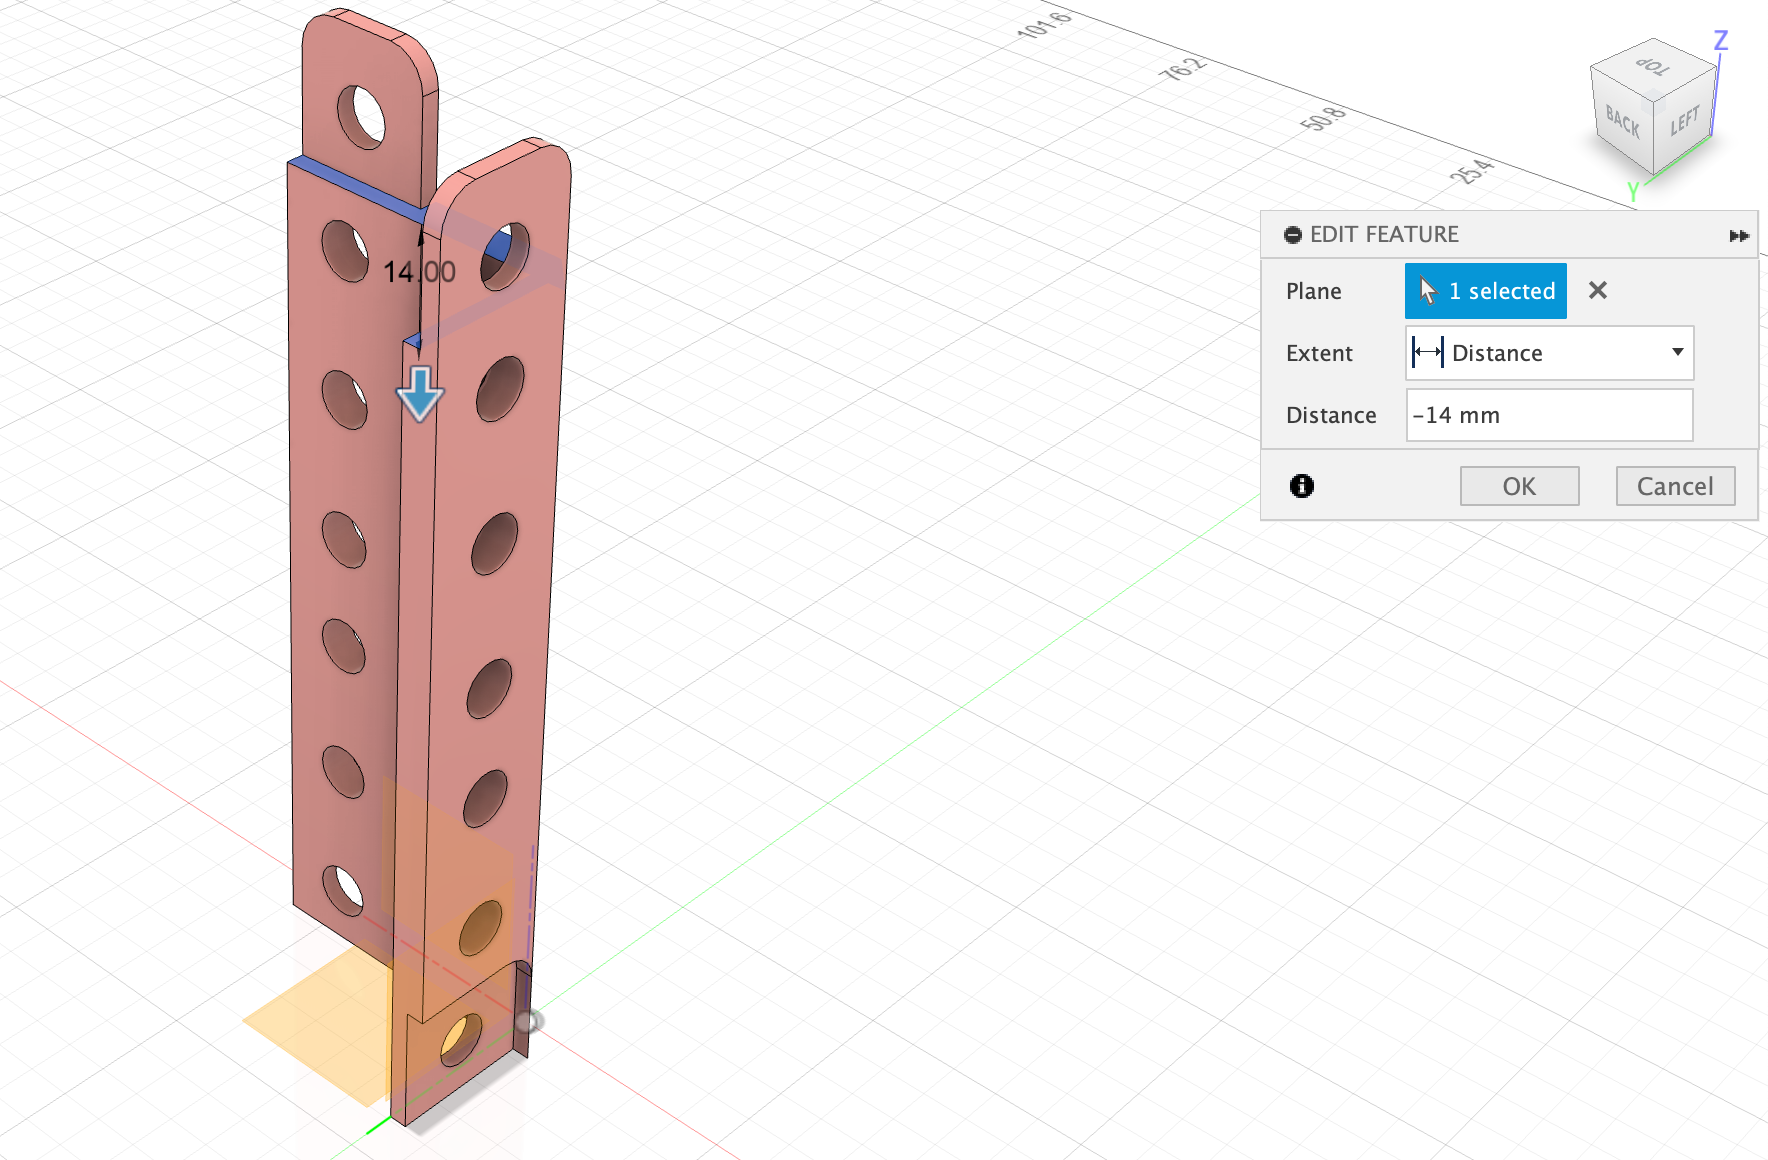Click the blue distance manipulator arrow
The height and width of the screenshot is (1160, 1768).
pyautogui.click(x=420, y=394)
